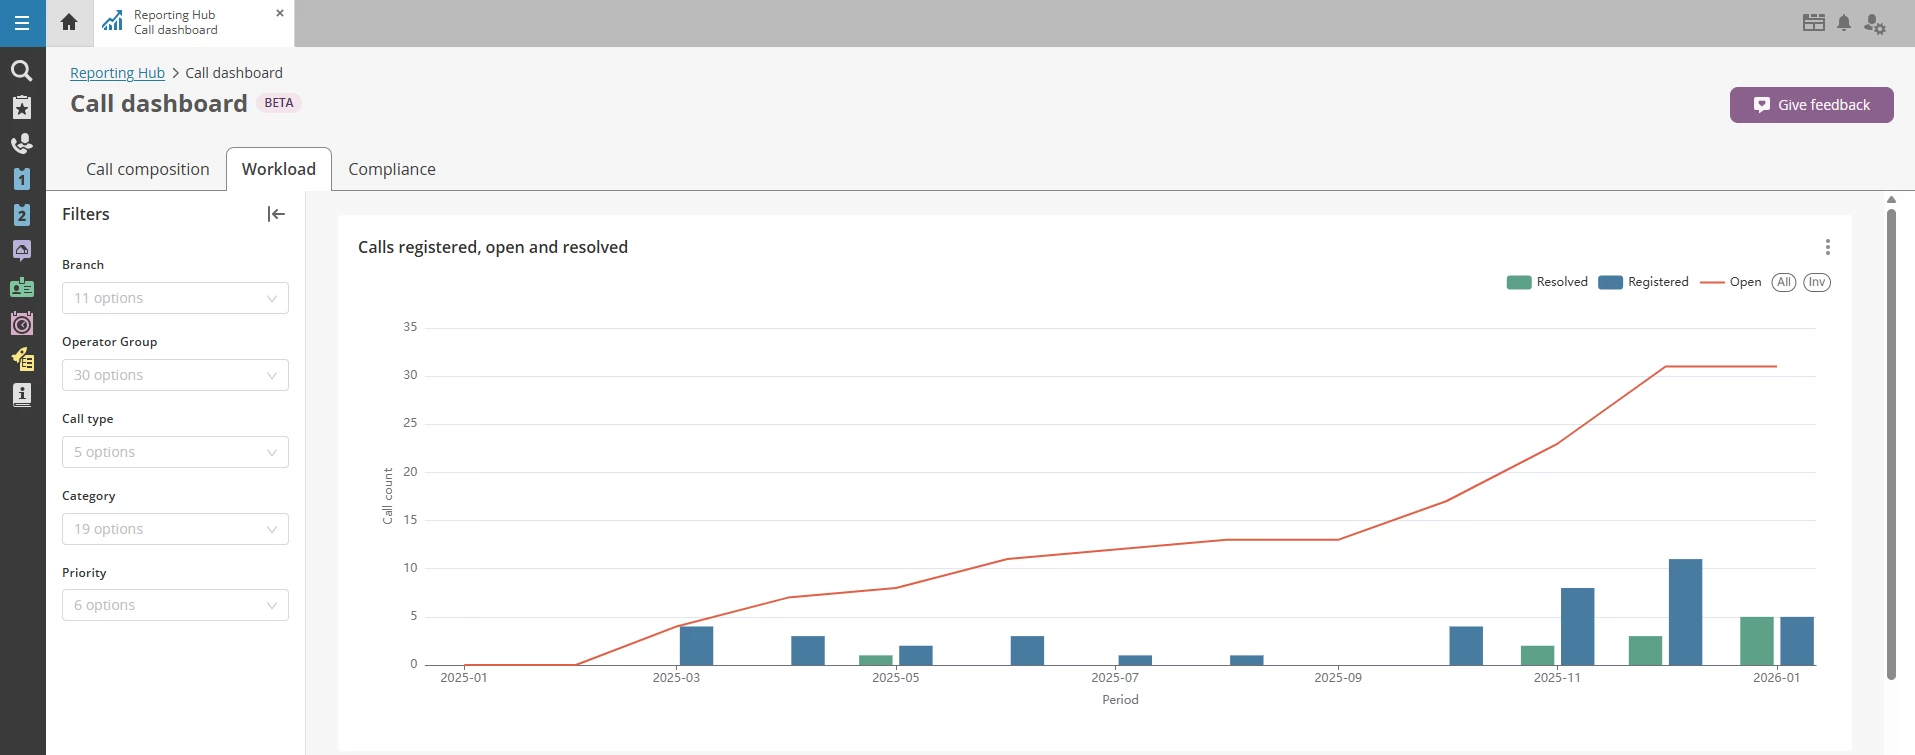Follow the Reporting Hub breadcrumb link
Viewport: 1915px width, 755px height.
coord(117,73)
